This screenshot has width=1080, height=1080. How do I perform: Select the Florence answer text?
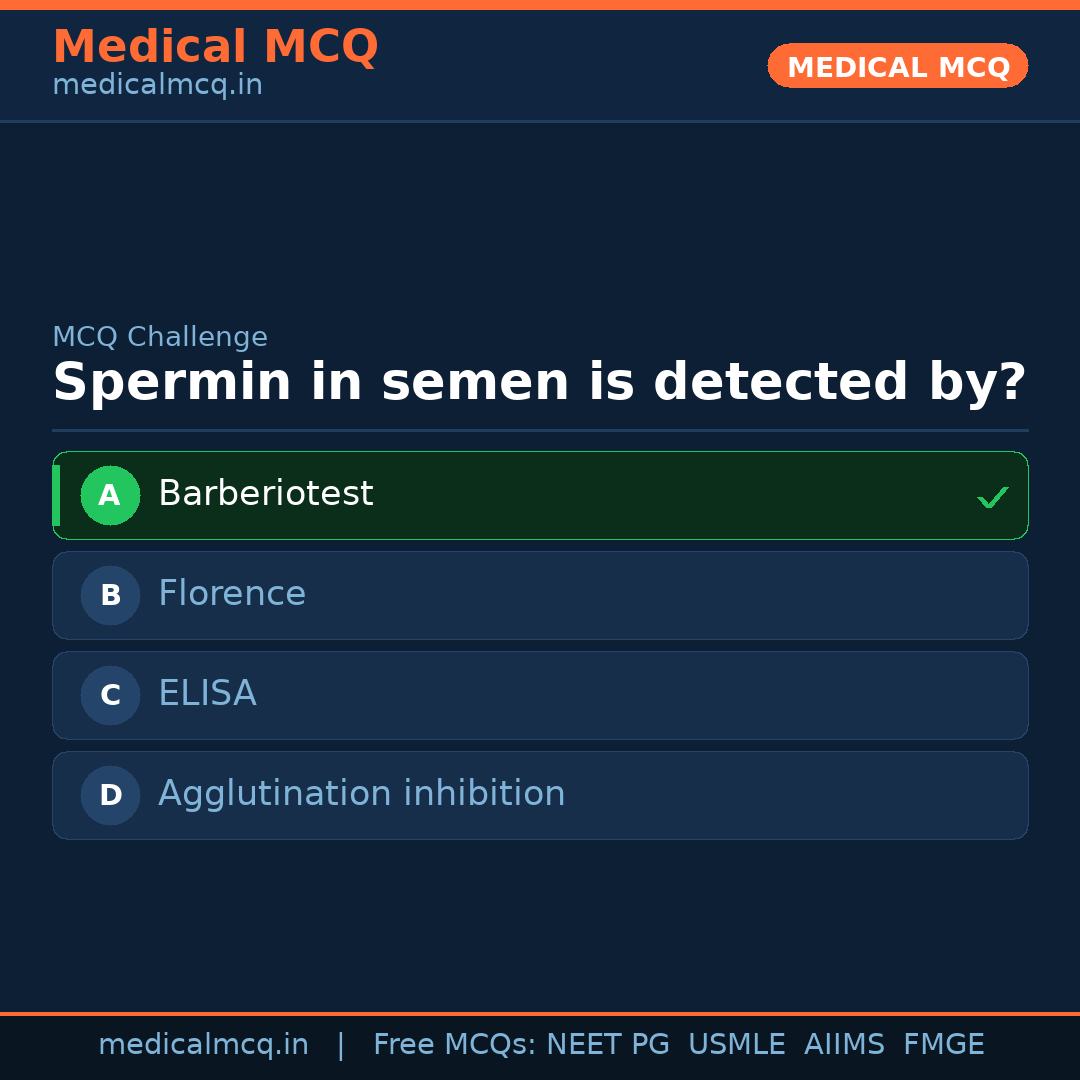[232, 594]
